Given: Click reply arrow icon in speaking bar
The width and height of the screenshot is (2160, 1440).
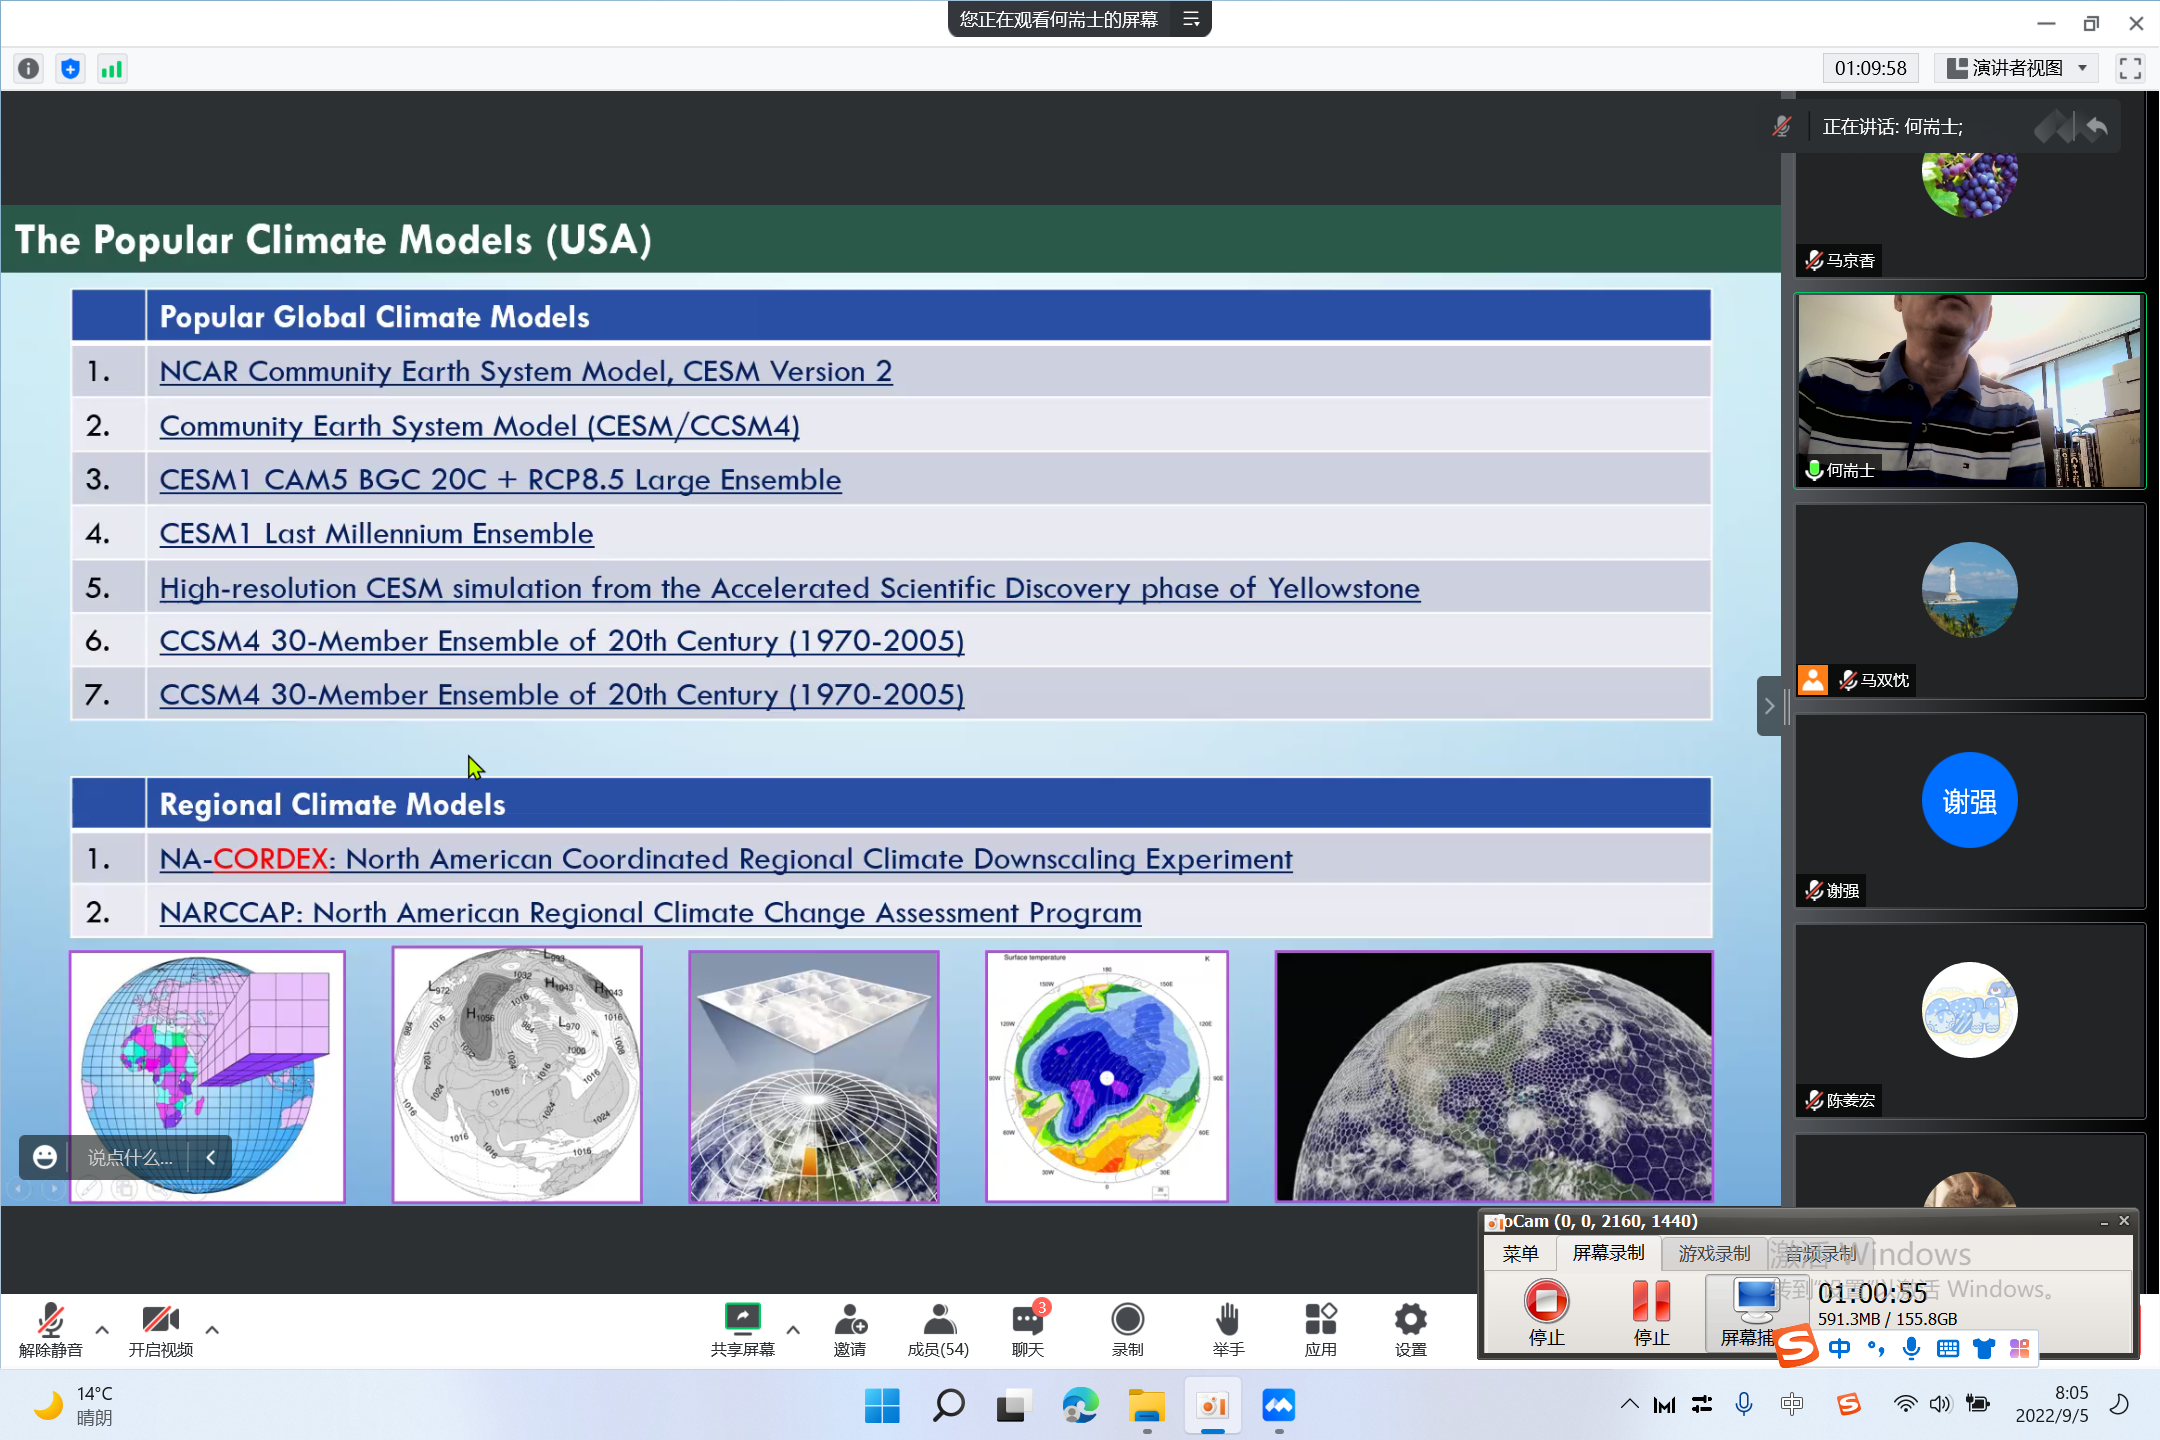Looking at the screenshot, I should (2098, 127).
